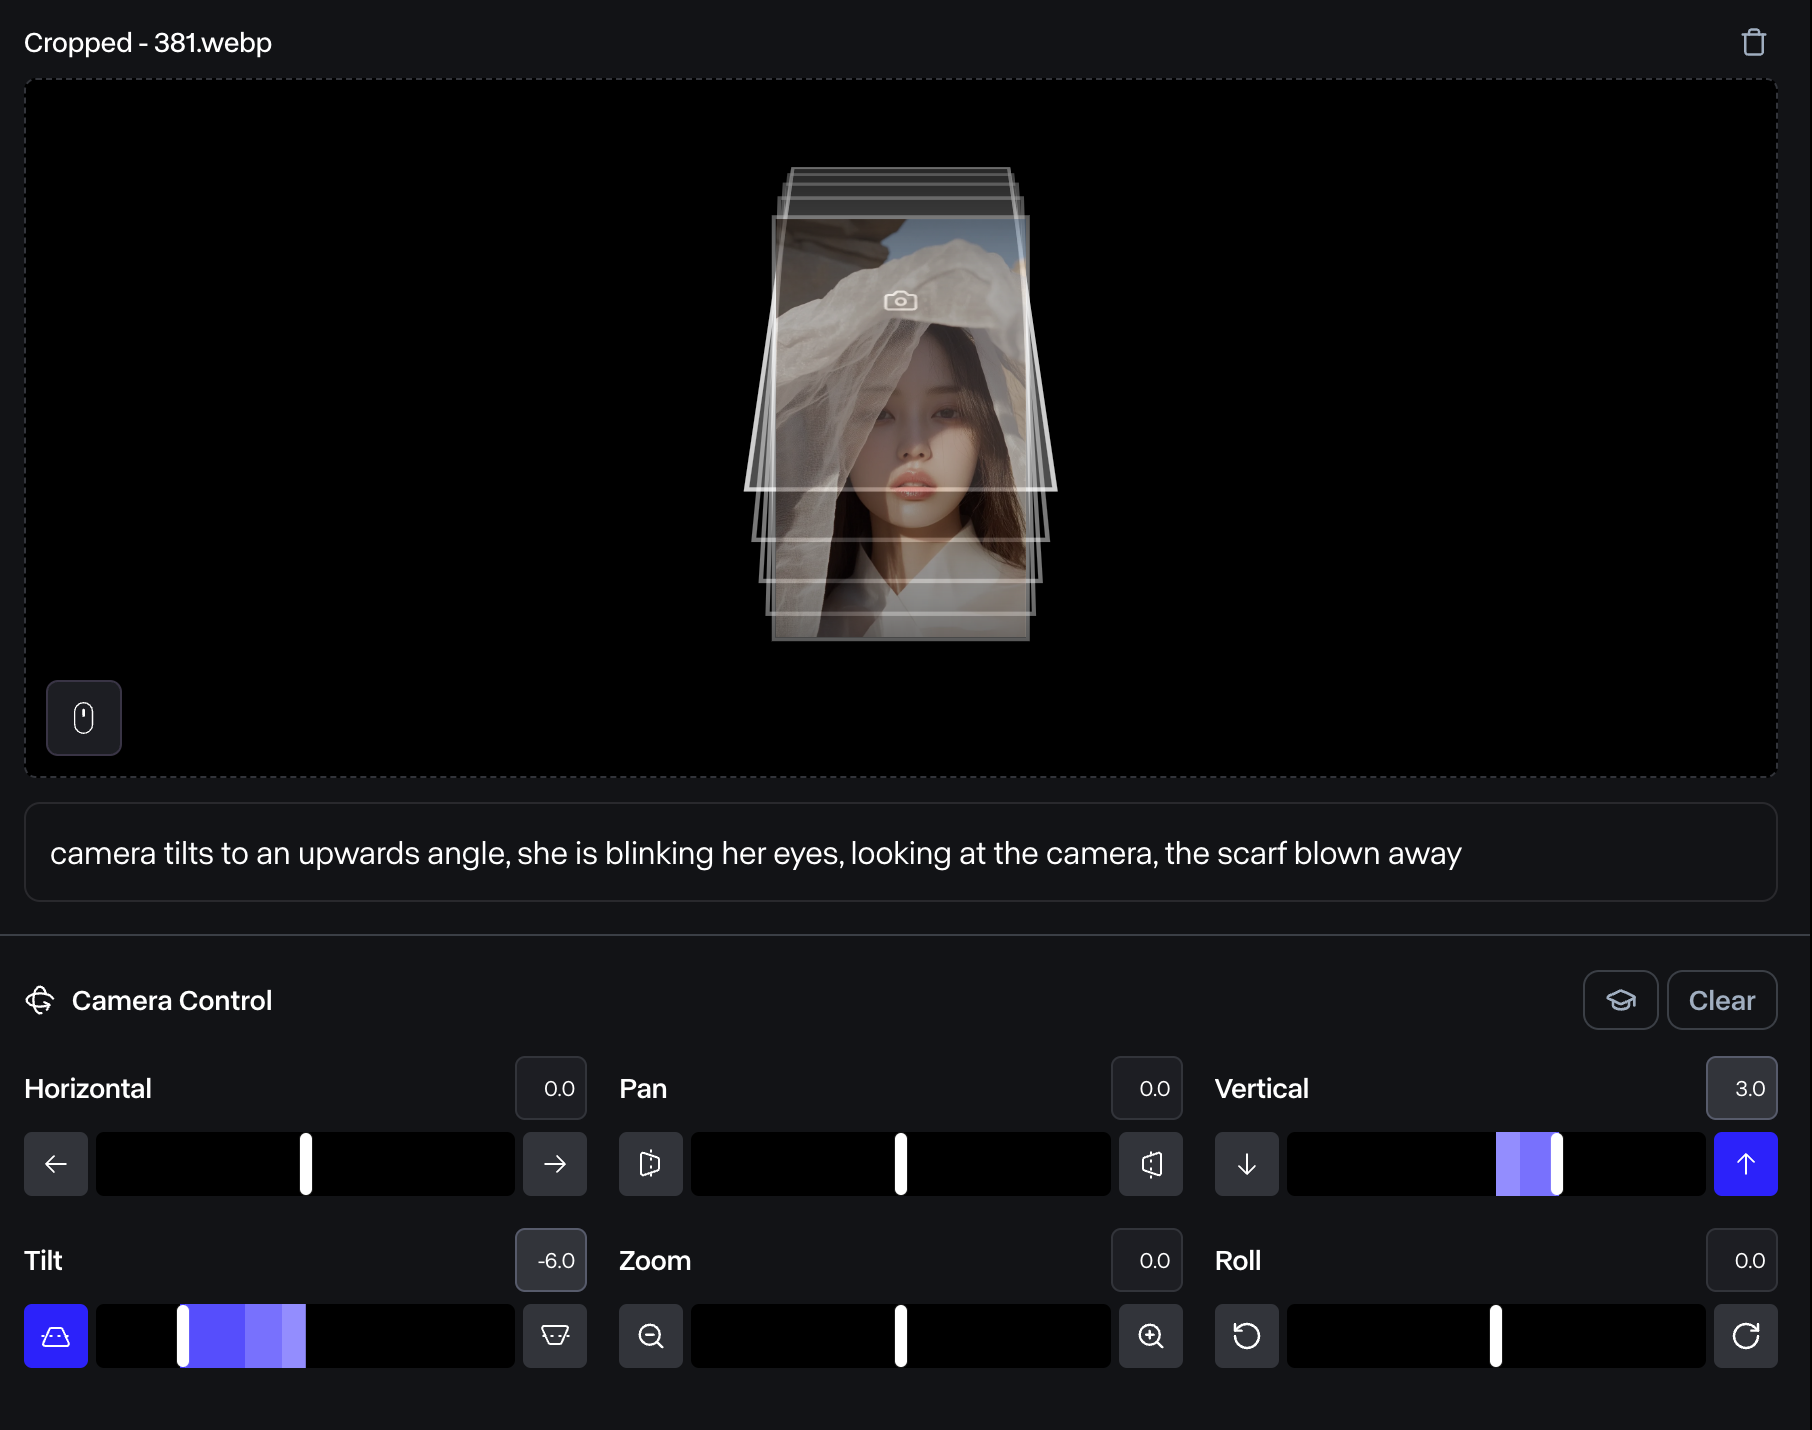1812x1430 pixels.
Task: Click the highlighted Tilt down icon button
Action: click(x=56, y=1336)
